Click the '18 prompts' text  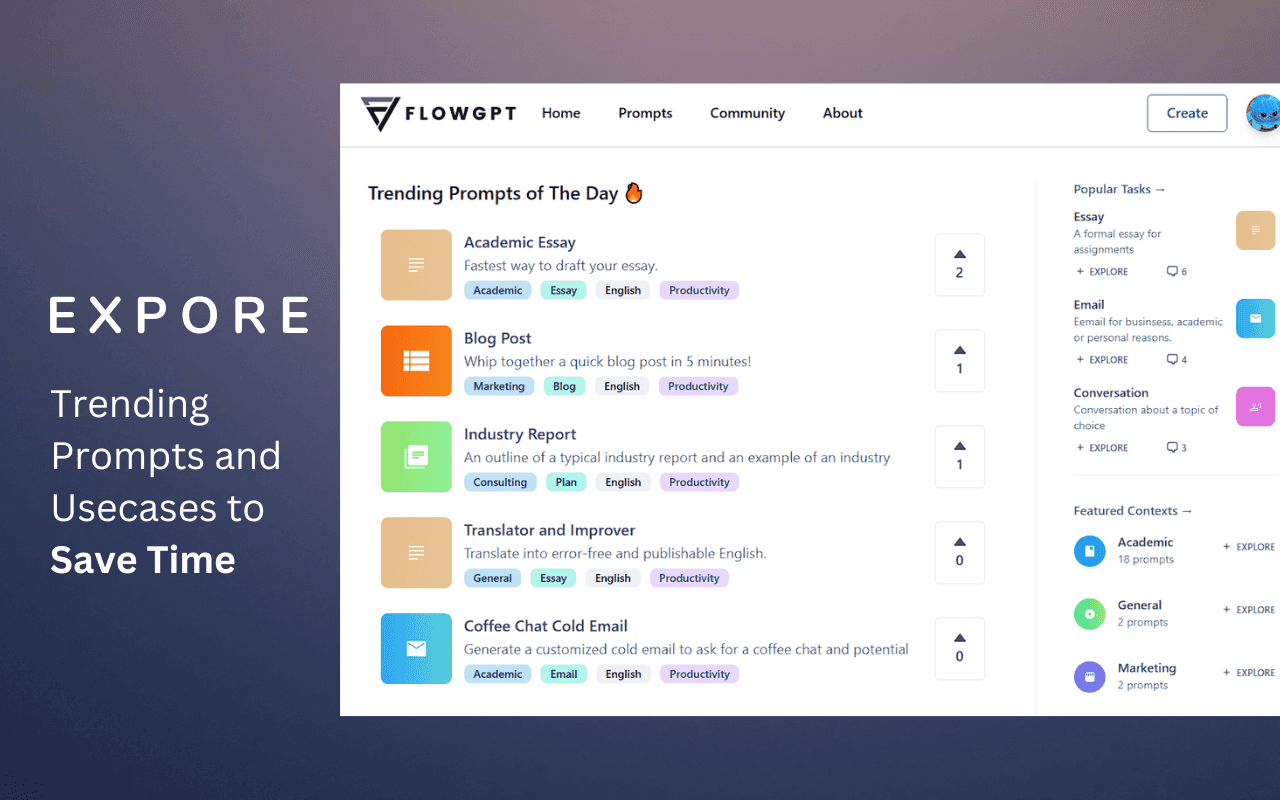pos(1146,560)
